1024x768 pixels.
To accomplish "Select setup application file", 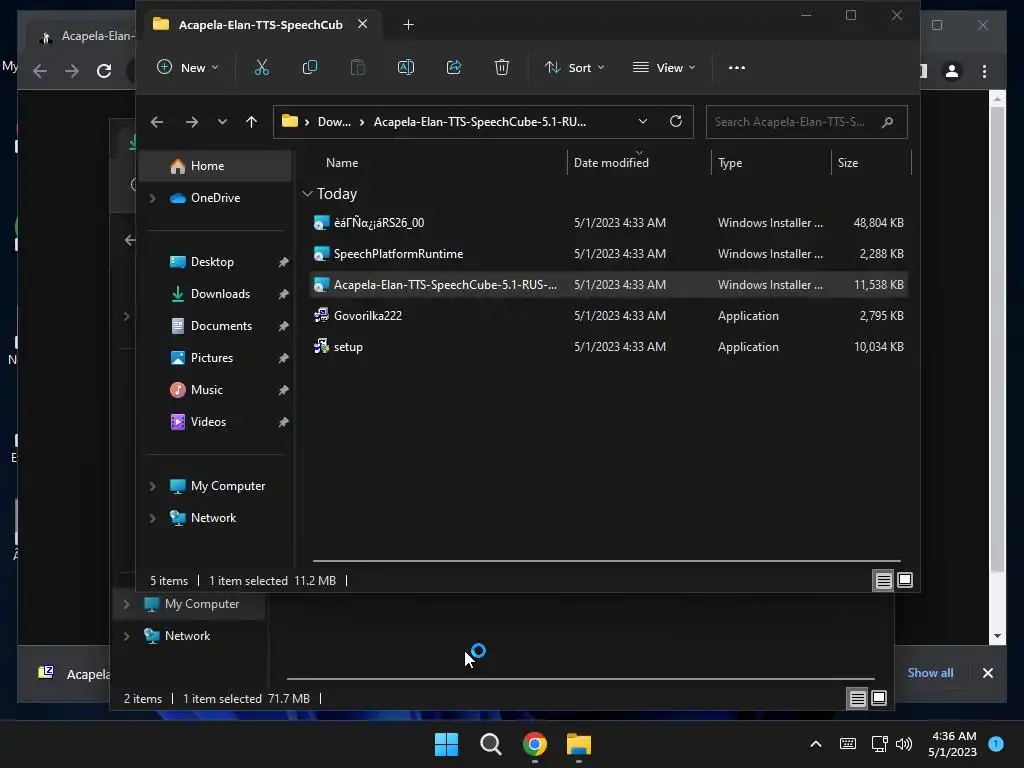I will point(608,347).
